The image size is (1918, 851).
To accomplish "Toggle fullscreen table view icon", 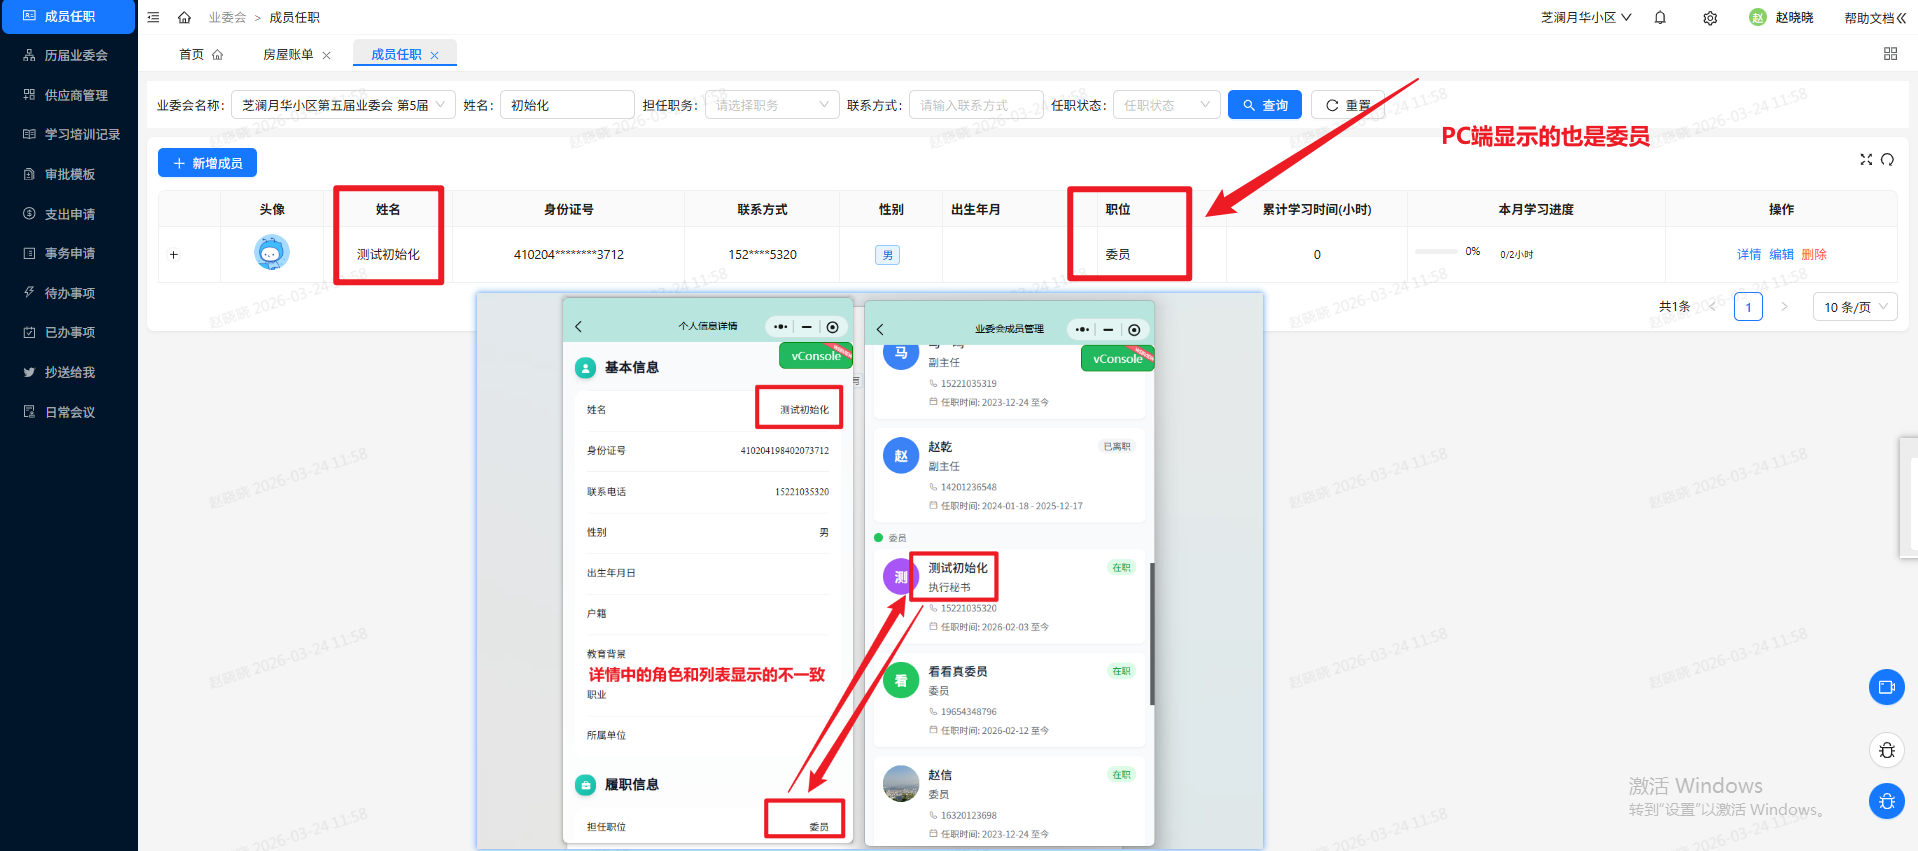I will tap(1865, 160).
